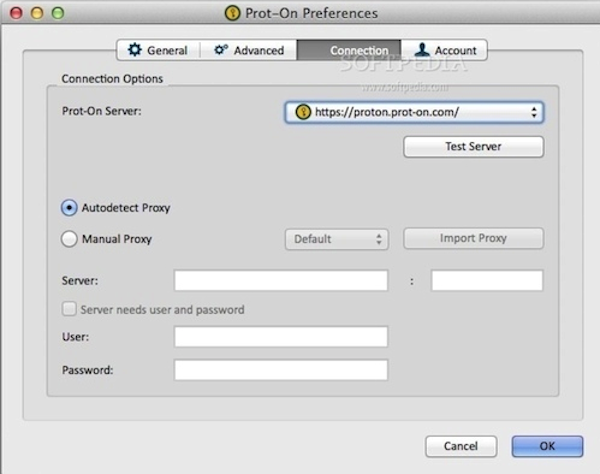Screen dimensions: 600x474
Task: Click the proxy Server address field
Action: [281, 280]
